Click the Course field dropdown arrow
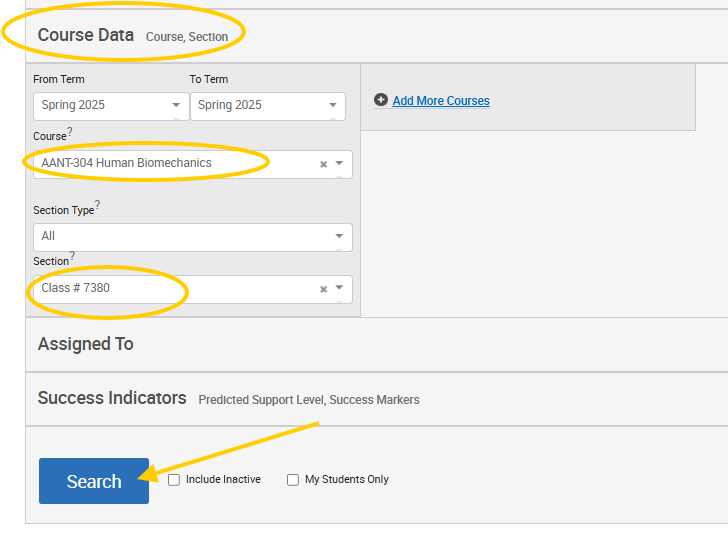Image resolution: width=728 pixels, height=541 pixels. tap(339, 164)
